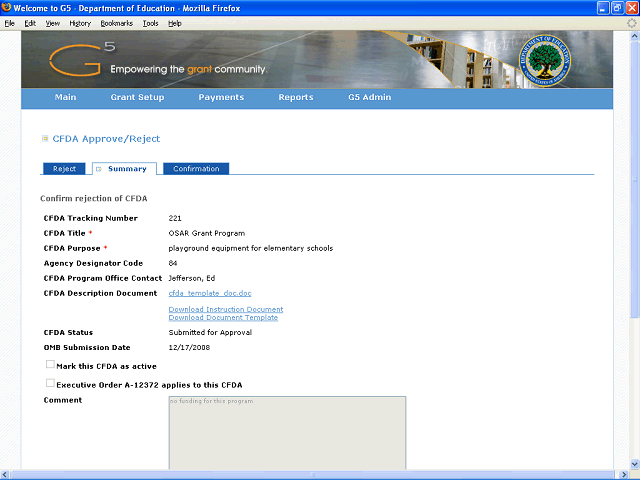
Task: Click the horizontal scrollbar thumb
Action: tap(313, 475)
